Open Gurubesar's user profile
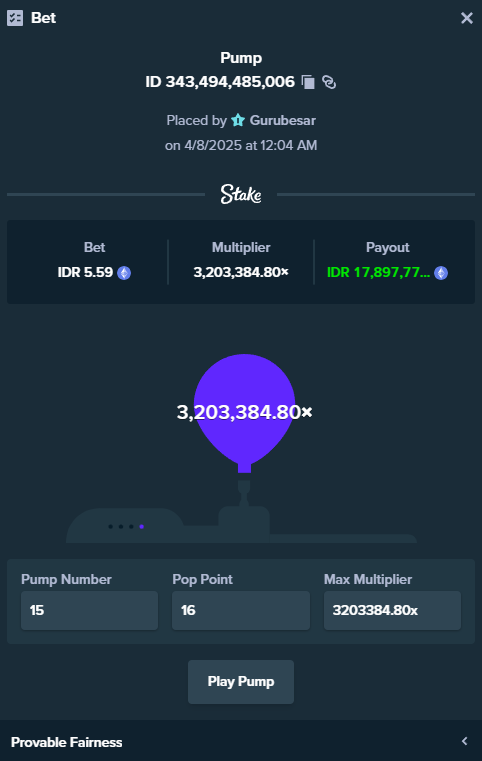This screenshot has width=482, height=761. point(283,120)
